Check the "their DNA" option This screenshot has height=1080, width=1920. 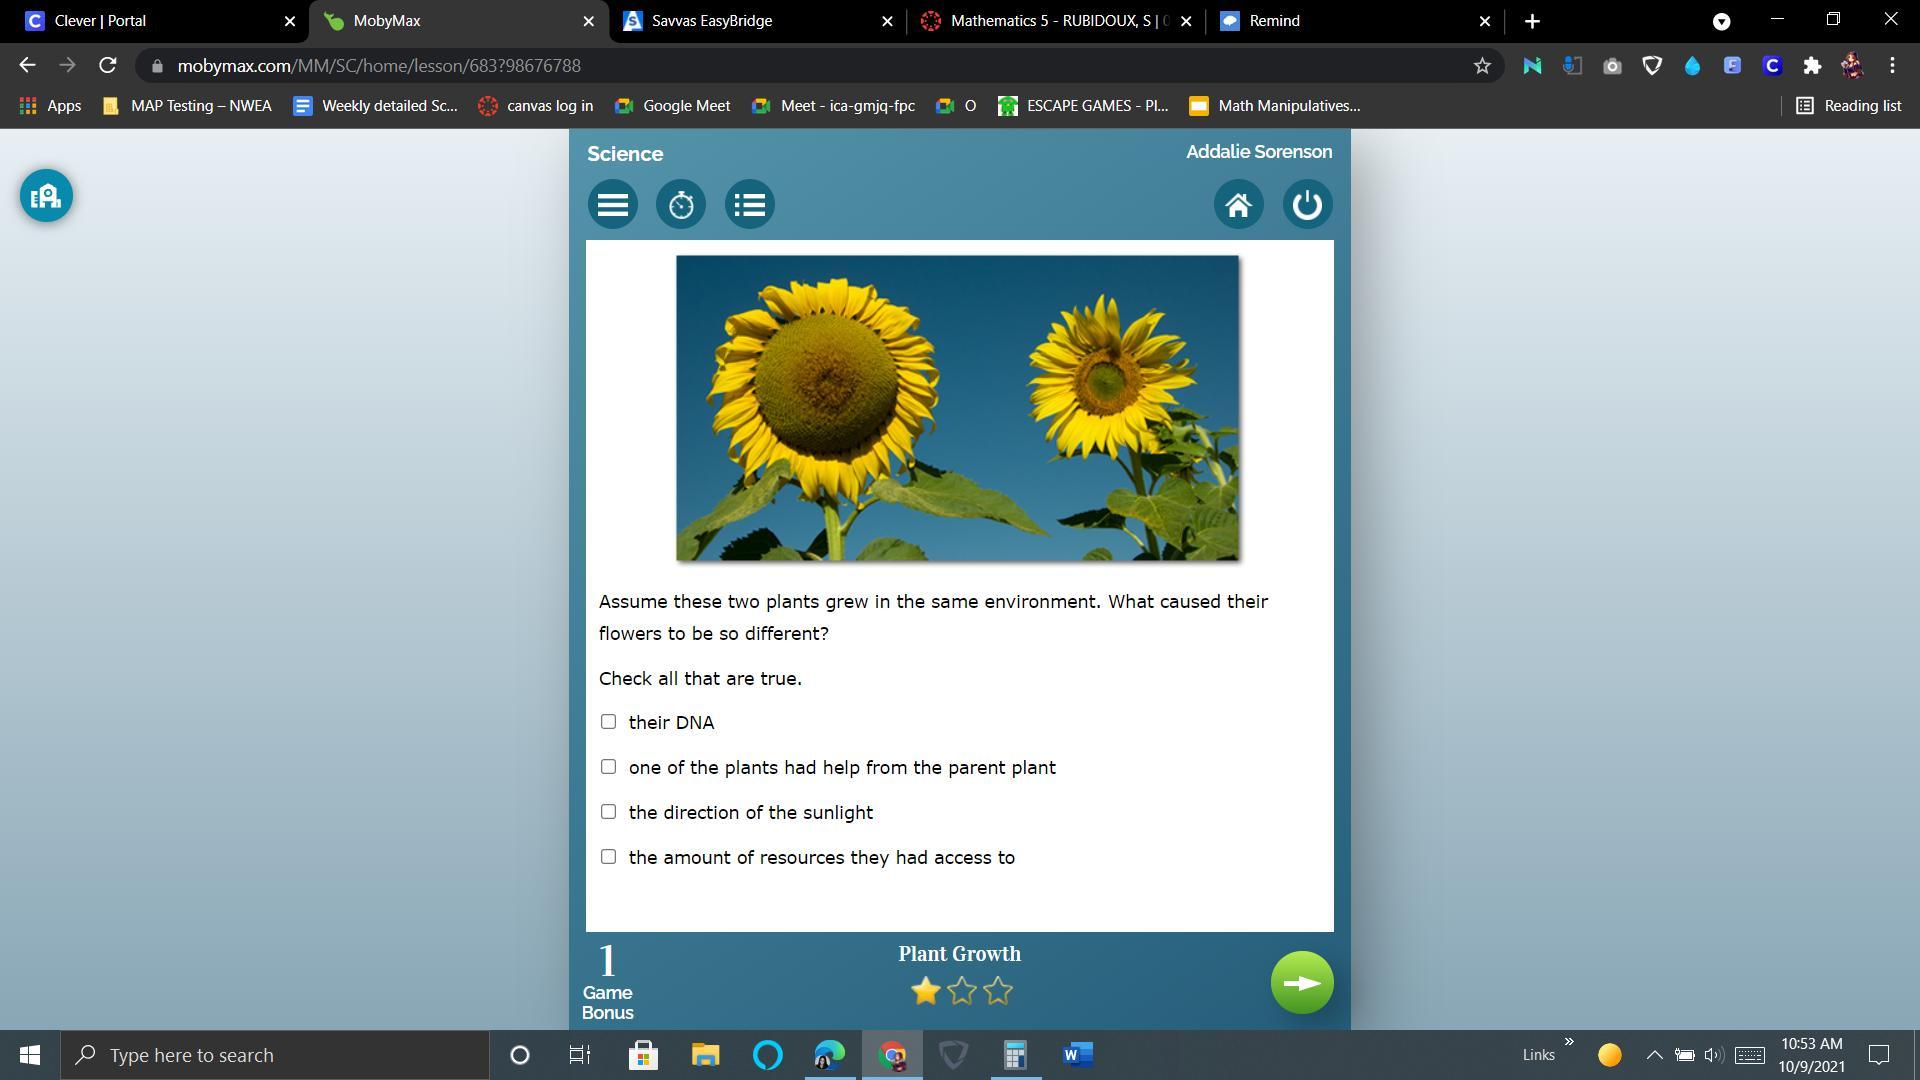pyautogui.click(x=608, y=722)
